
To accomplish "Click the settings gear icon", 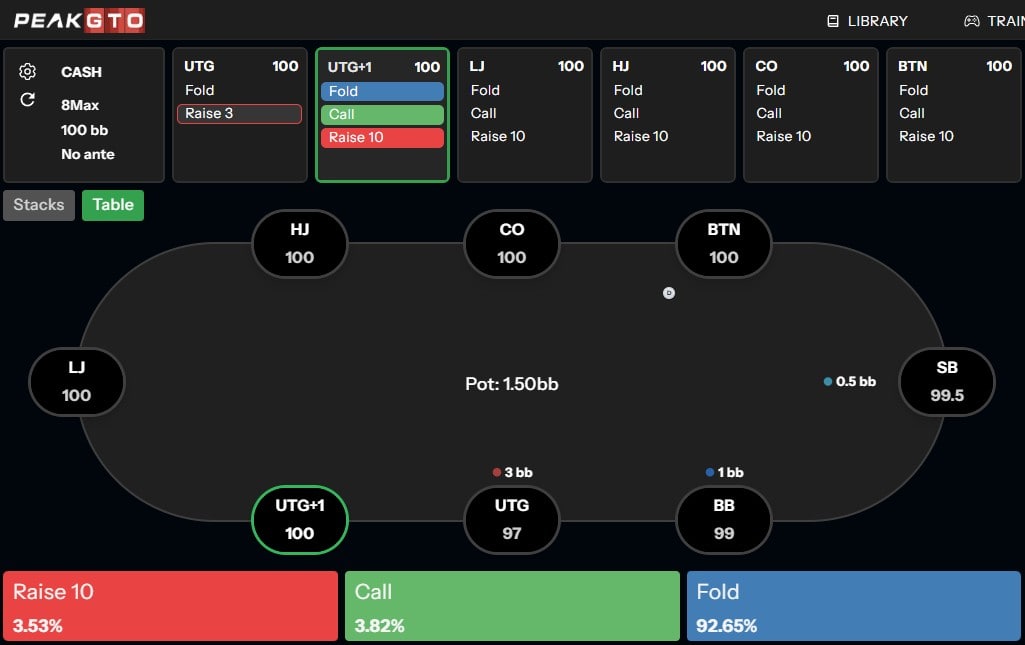I will [28, 72].
